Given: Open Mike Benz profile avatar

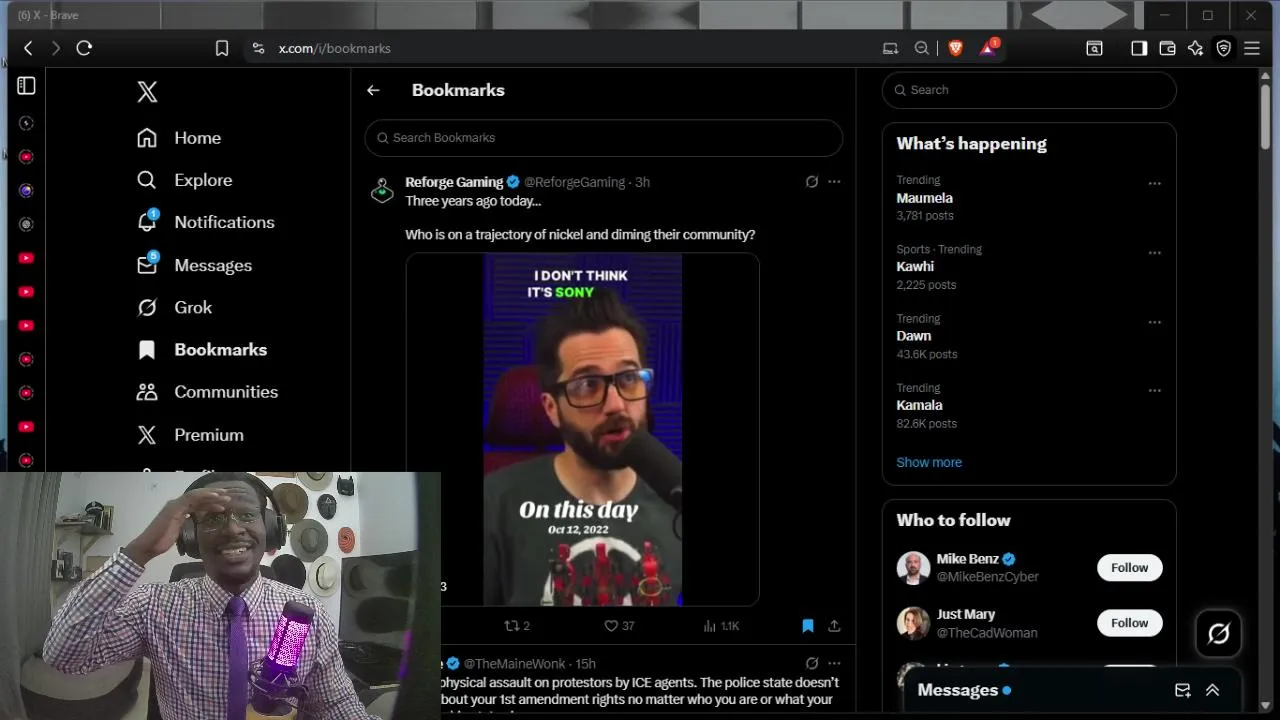Looking at the screenshot, I should click(x=913, y=568).
